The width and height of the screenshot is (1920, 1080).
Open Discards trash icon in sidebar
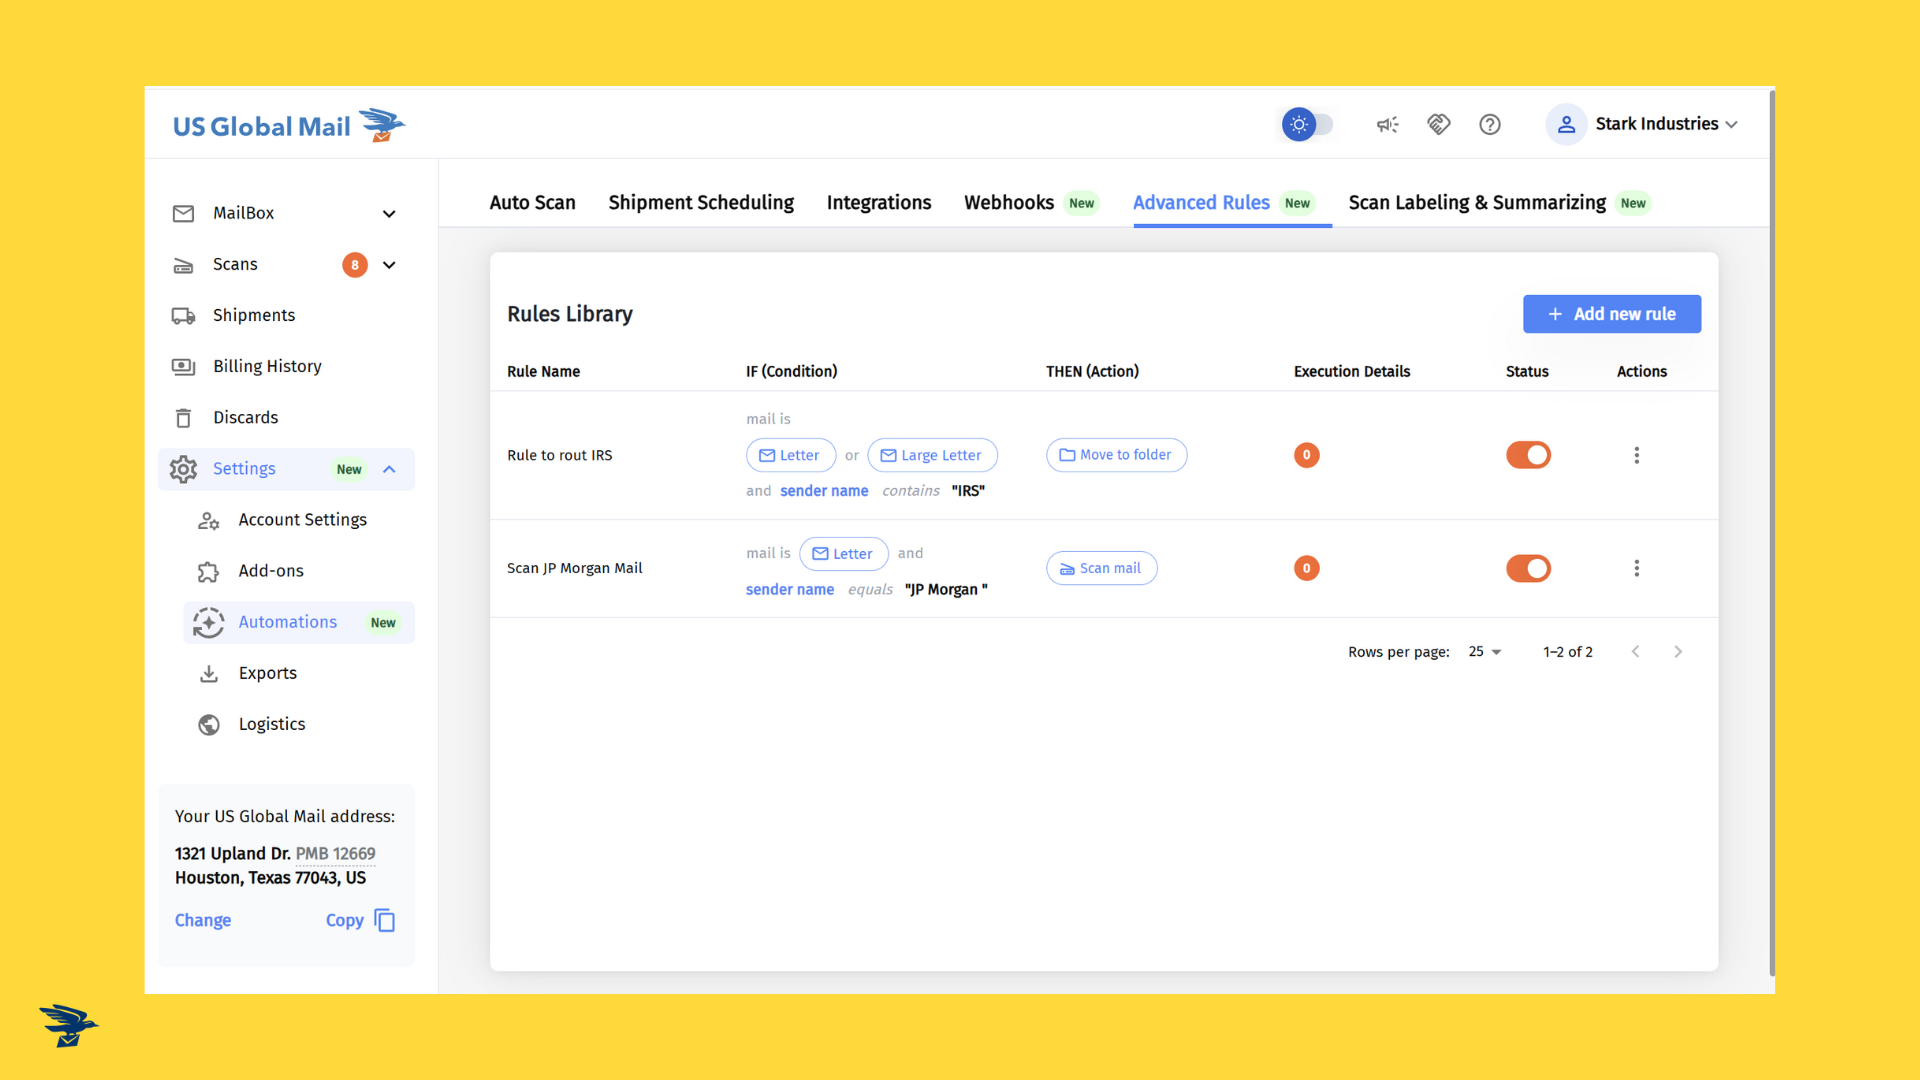click(x=184, y=418)
